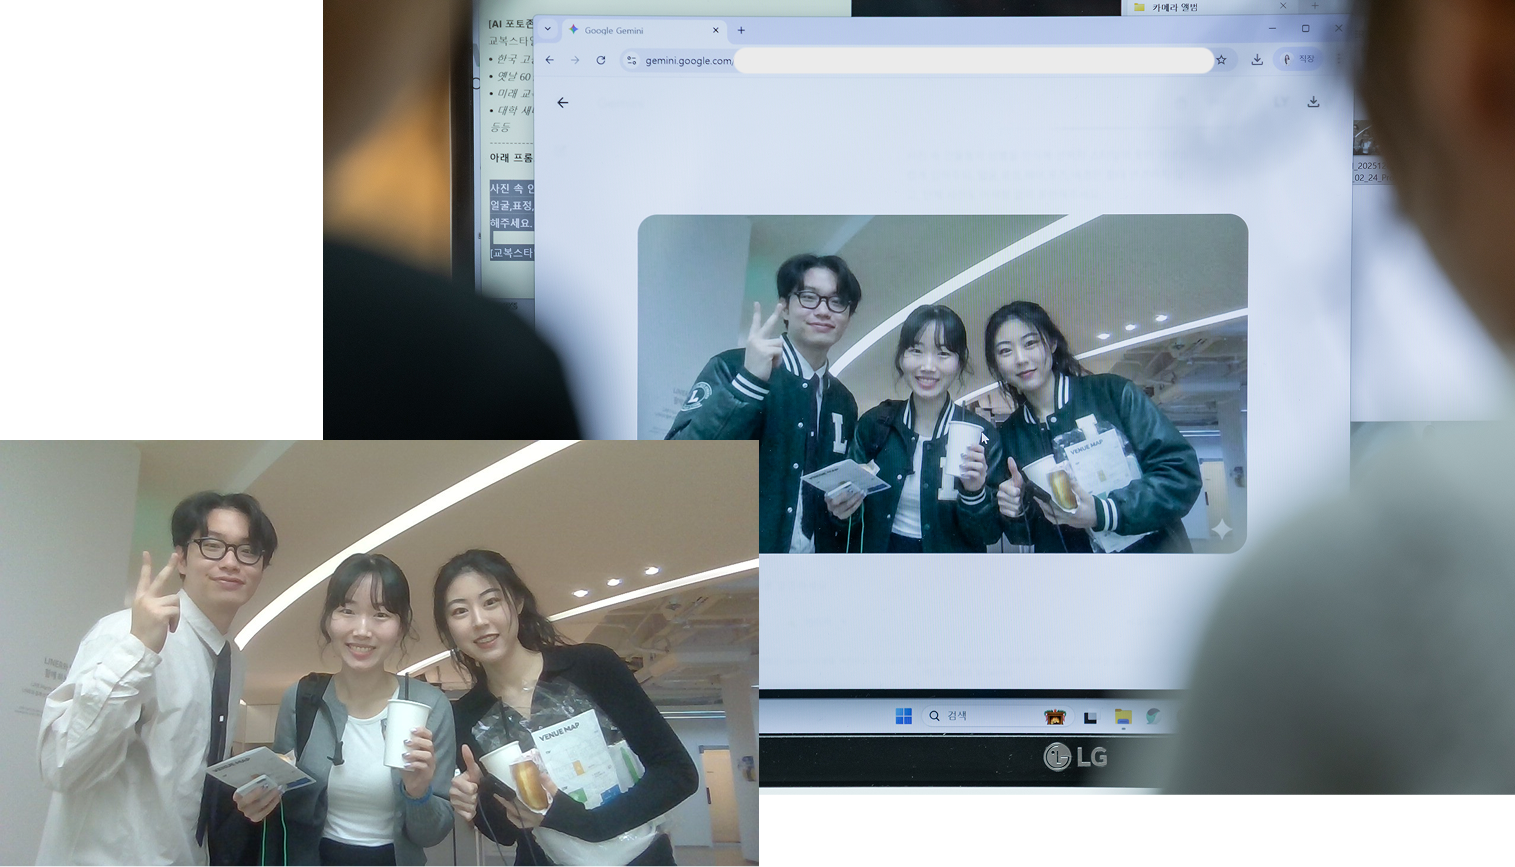The width and height of the screenshot is (1515, 867).
Task: Toggle the bookmark star for this page
Action: tap(1221, 60)
